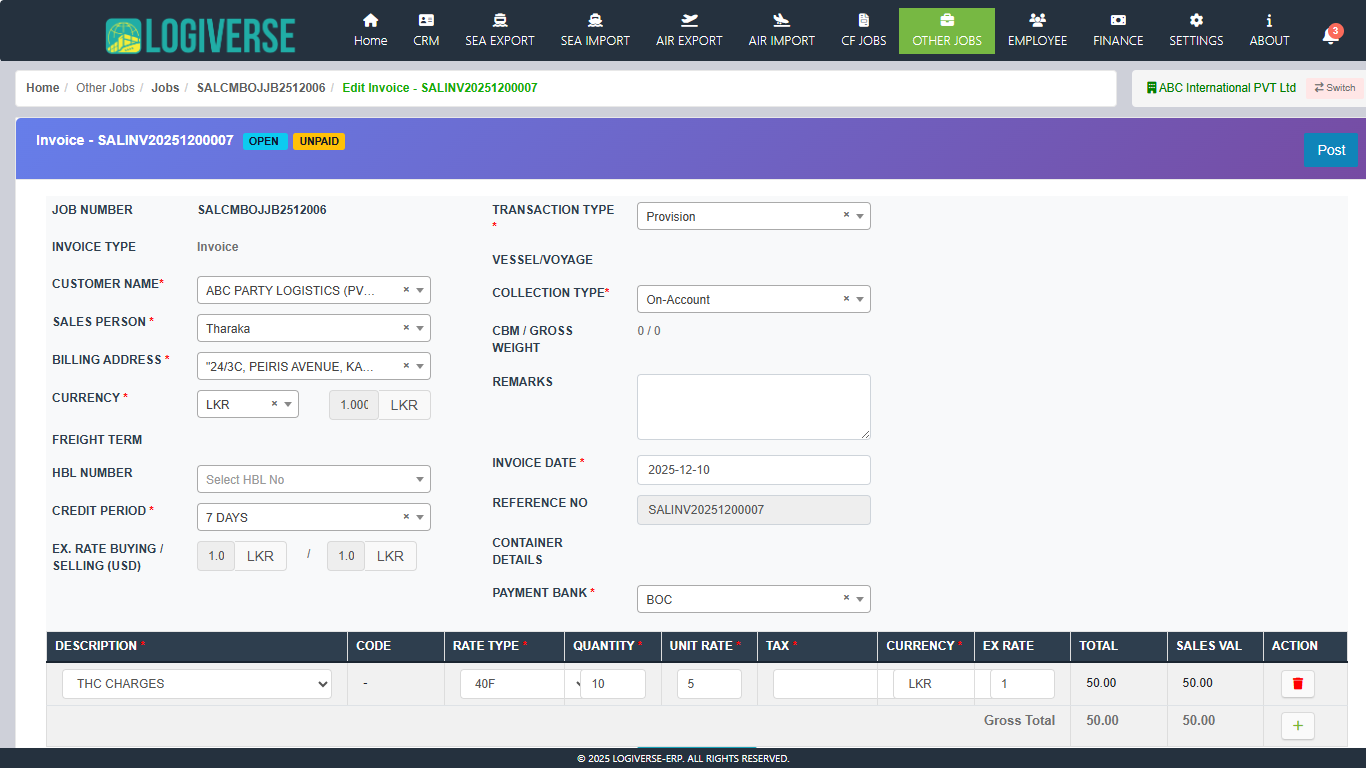1366x768 pixels.
Task: Open Sea Export module ship icon
Action: [499, 21]
